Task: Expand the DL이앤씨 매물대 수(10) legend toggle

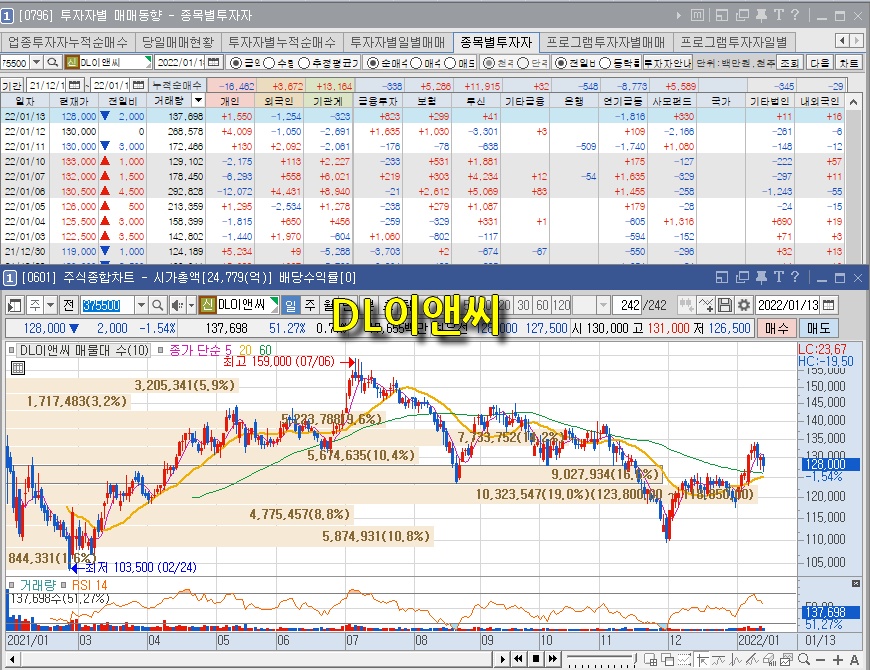Action: (12, 351)
